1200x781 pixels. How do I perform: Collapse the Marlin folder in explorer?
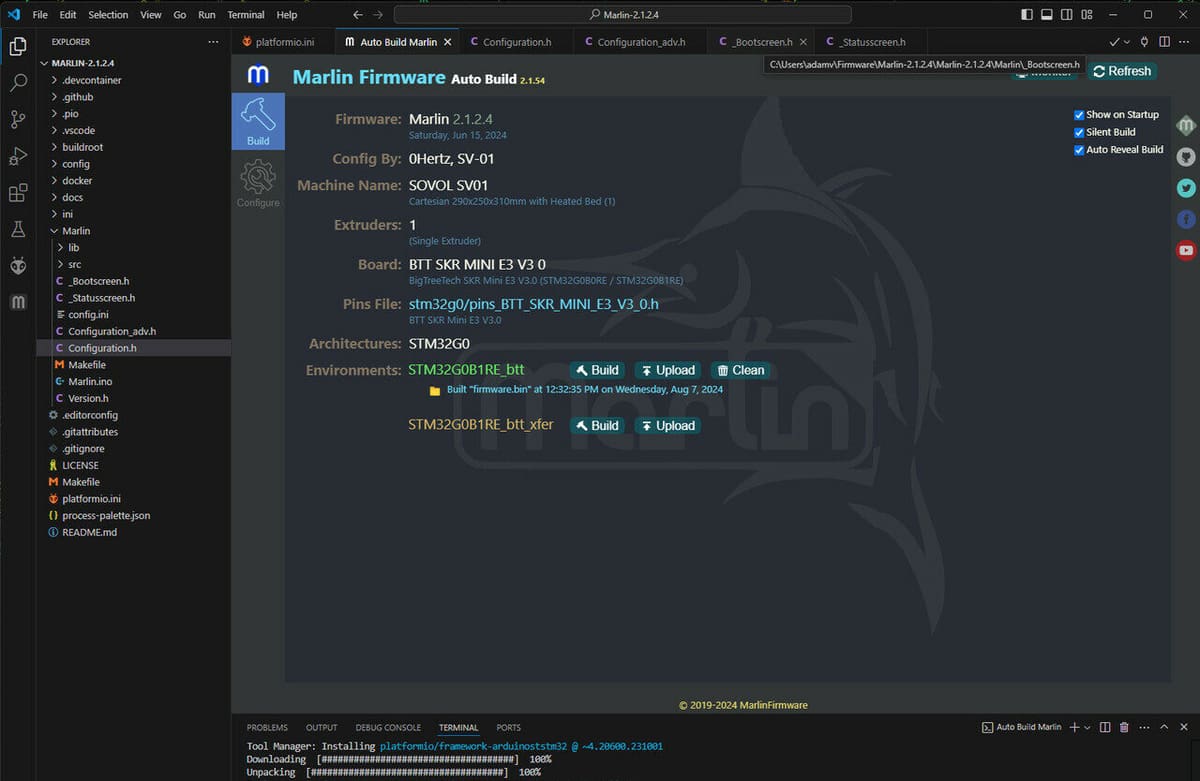click(76, 231)
